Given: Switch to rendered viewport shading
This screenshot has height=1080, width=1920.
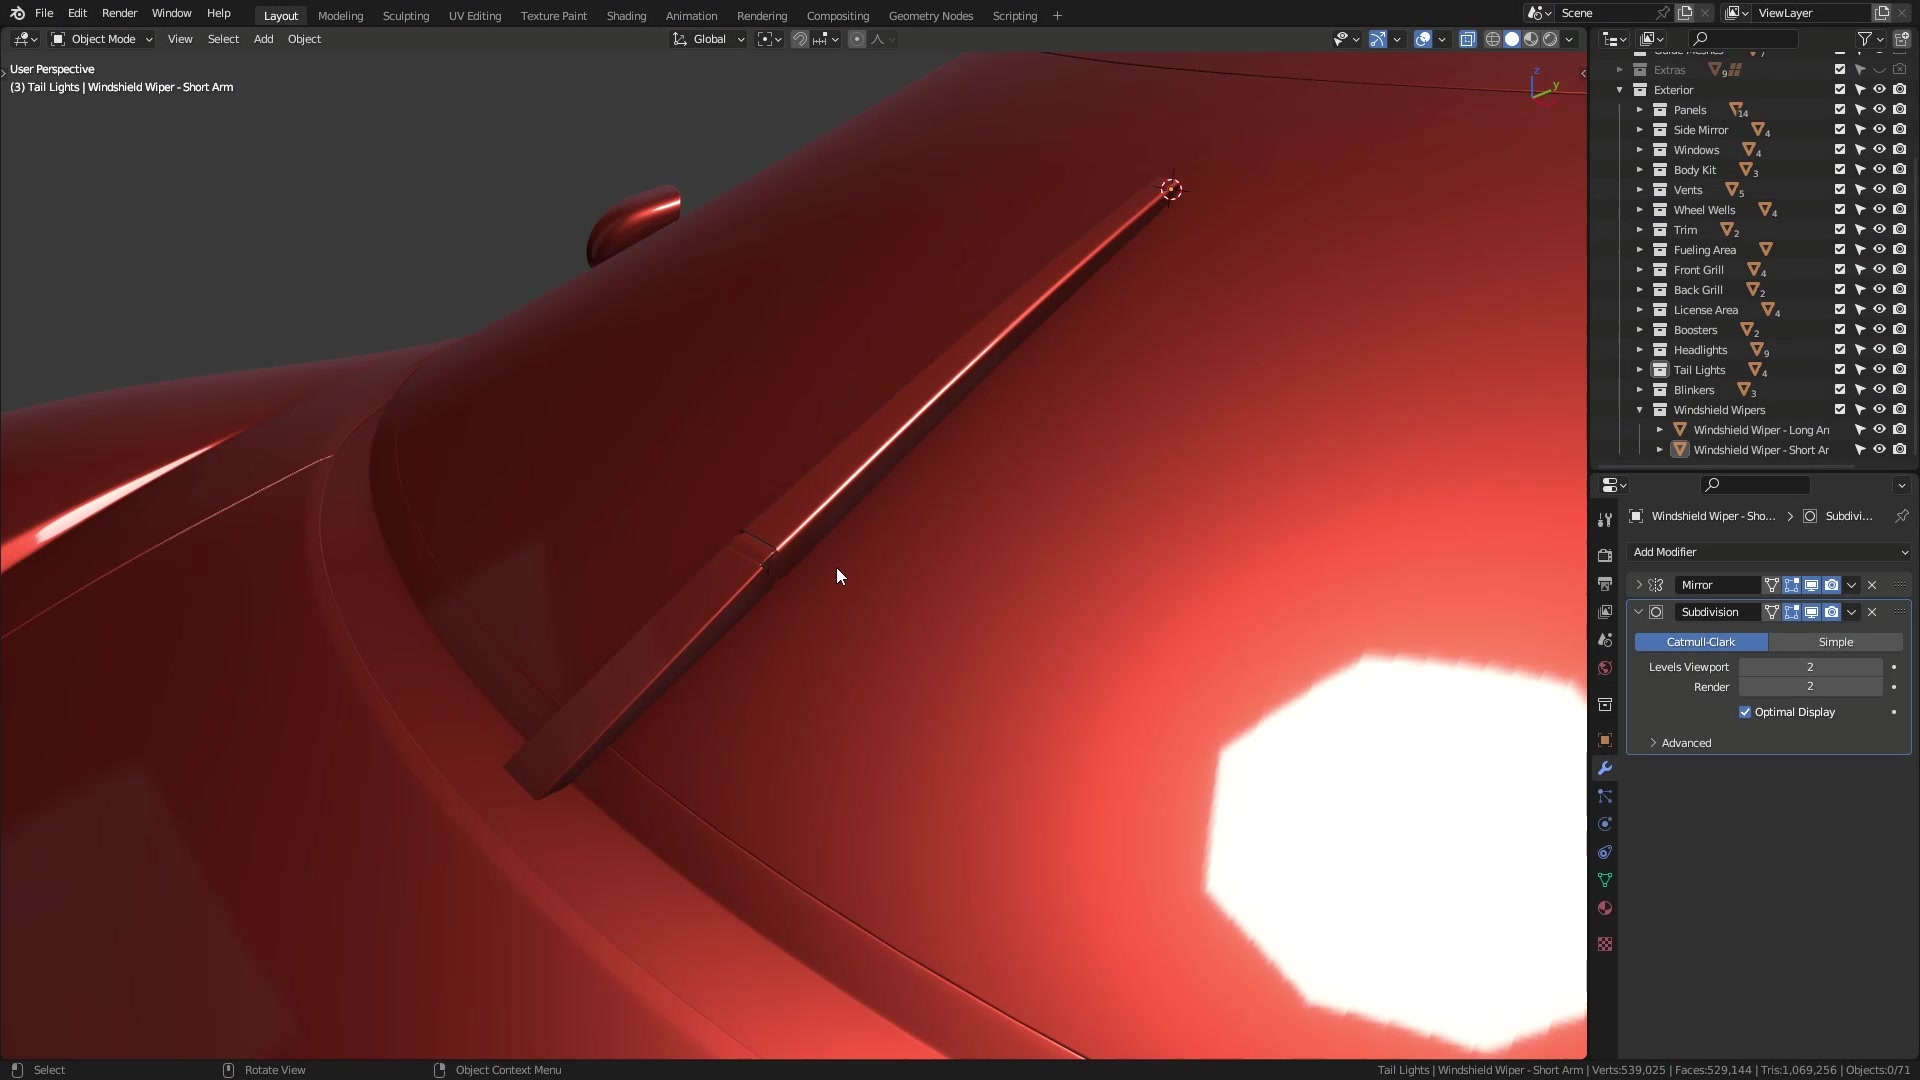Looking at the screenshot, I should (1550, 39).
